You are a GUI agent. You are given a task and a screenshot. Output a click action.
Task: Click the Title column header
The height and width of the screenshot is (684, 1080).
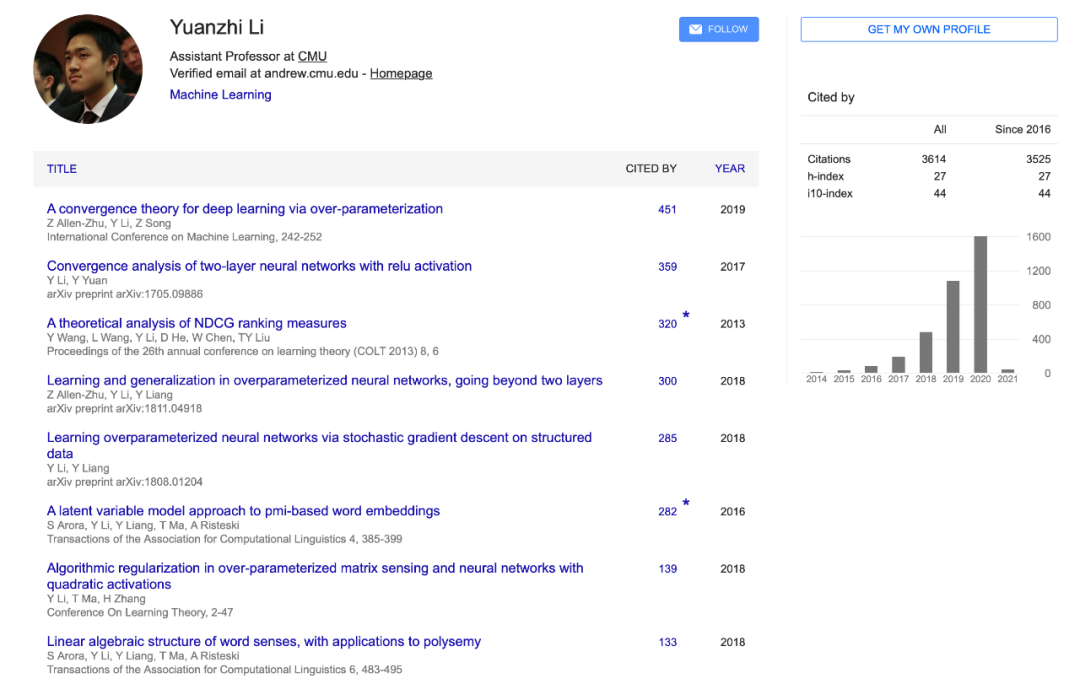tap(62, 169)
